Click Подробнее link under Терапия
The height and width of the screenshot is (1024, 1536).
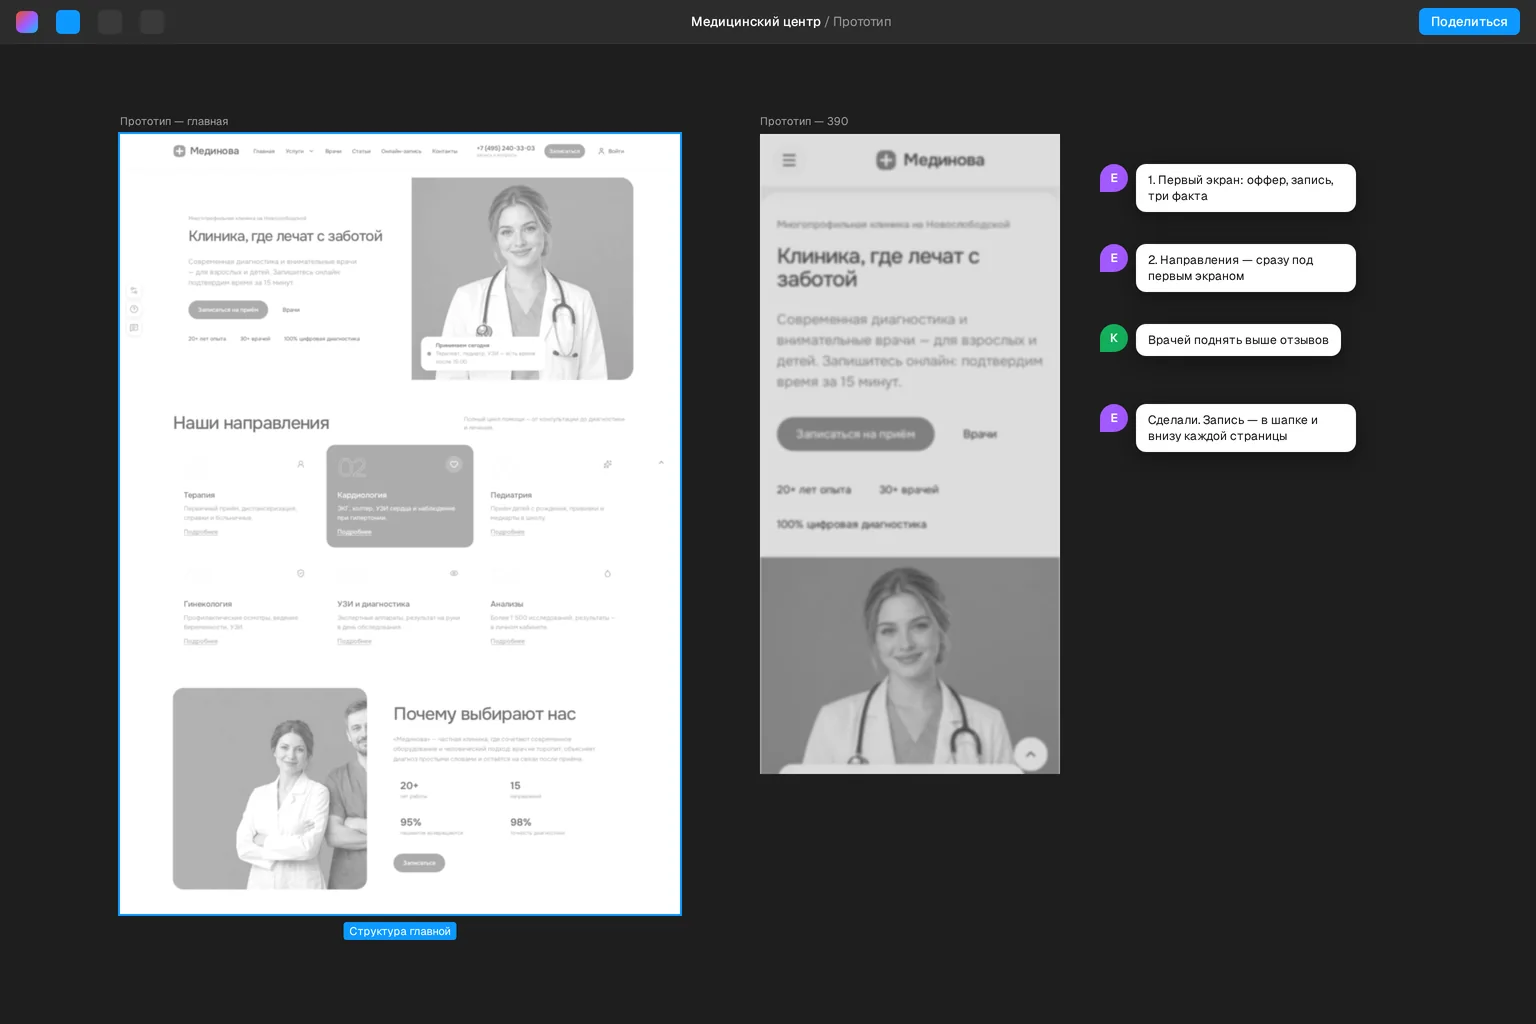click(x=201, y=532)
